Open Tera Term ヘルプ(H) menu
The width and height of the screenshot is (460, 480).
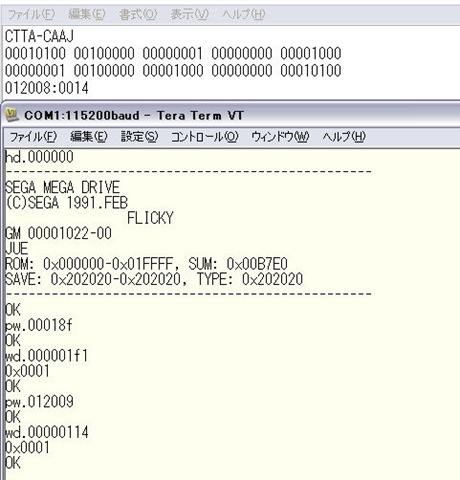[x=344, y=137]
